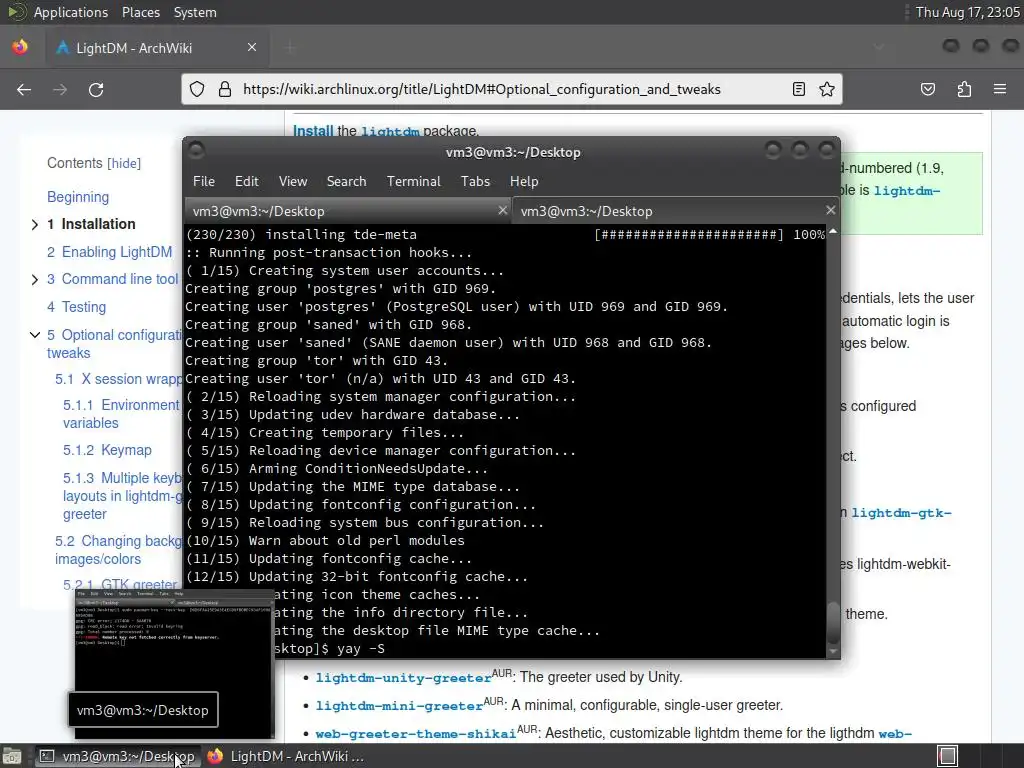Switch to the first terminal tab
Viewport: 1024px width, 768px height.
click(x=348, y=211)
